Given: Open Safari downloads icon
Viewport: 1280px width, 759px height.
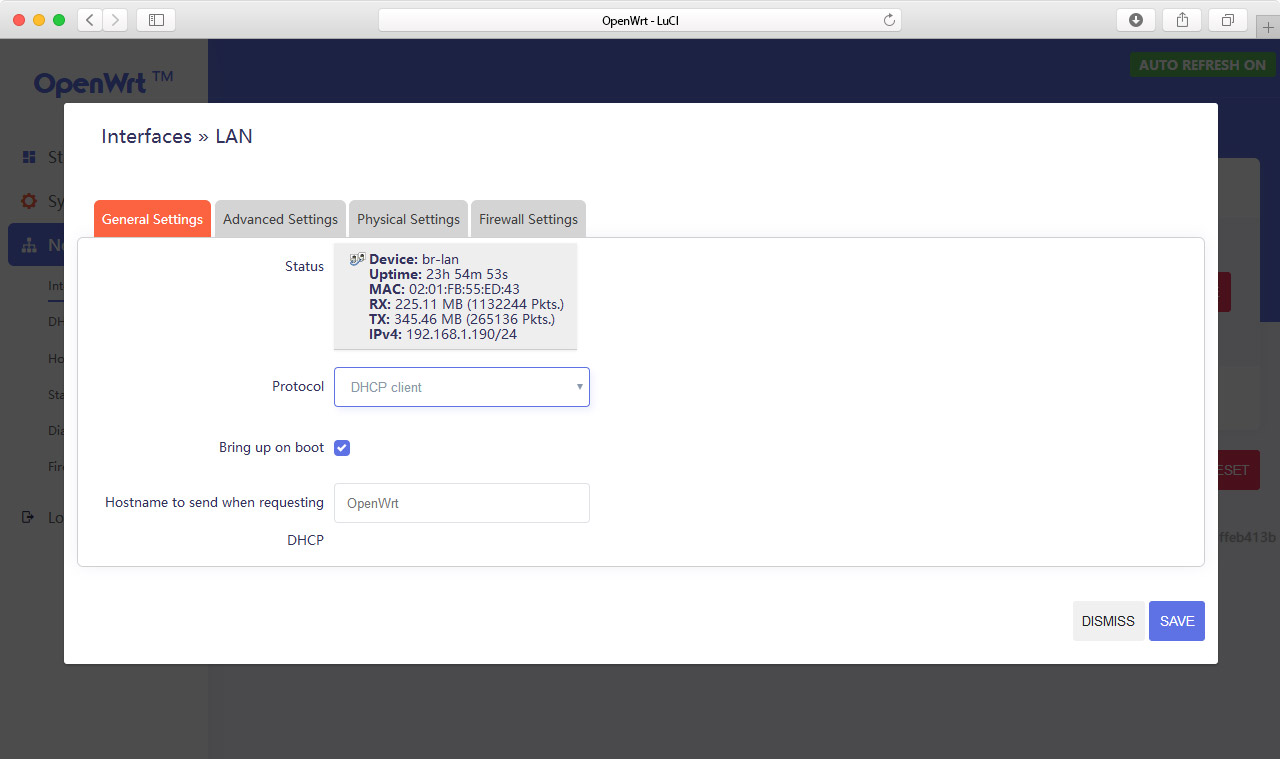Looking at the screenshot, I should pyautogui.click(x=1136, y=20).
